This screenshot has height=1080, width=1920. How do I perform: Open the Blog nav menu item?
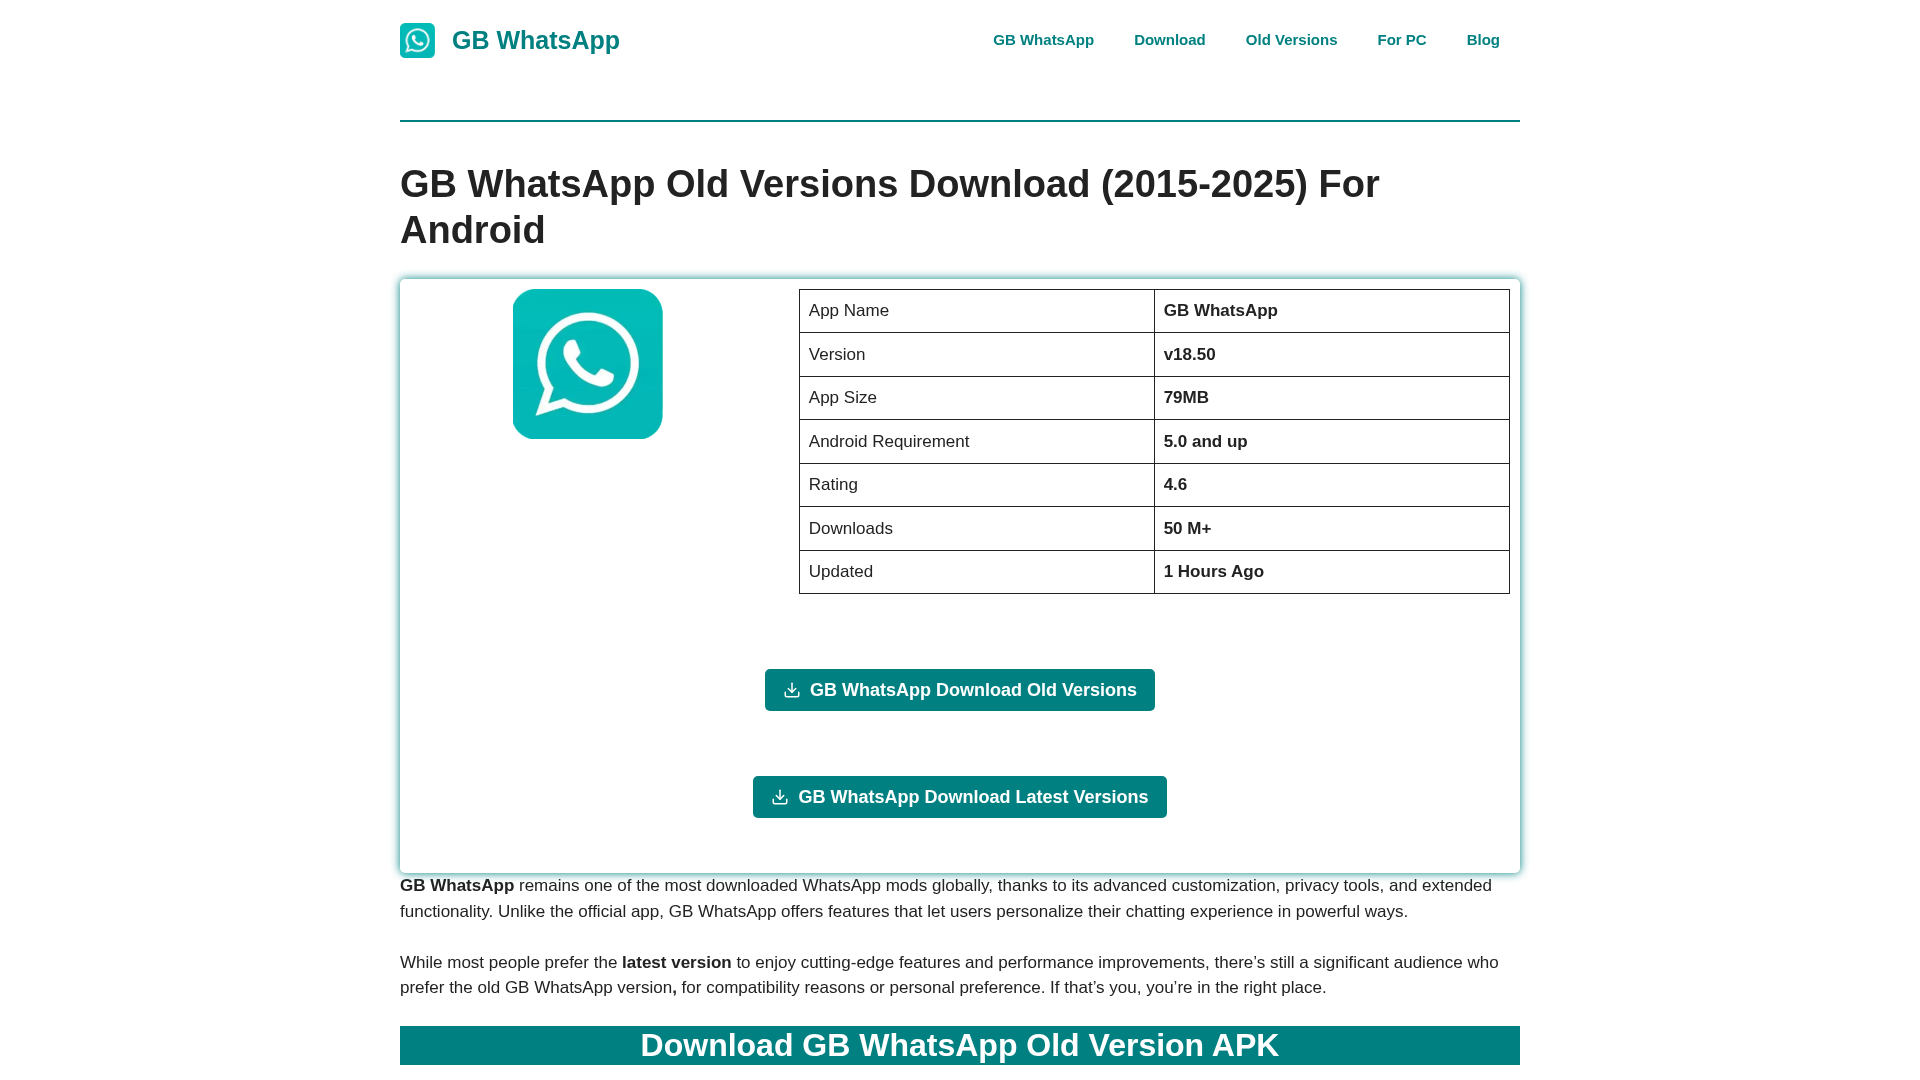click(1483, 40)
